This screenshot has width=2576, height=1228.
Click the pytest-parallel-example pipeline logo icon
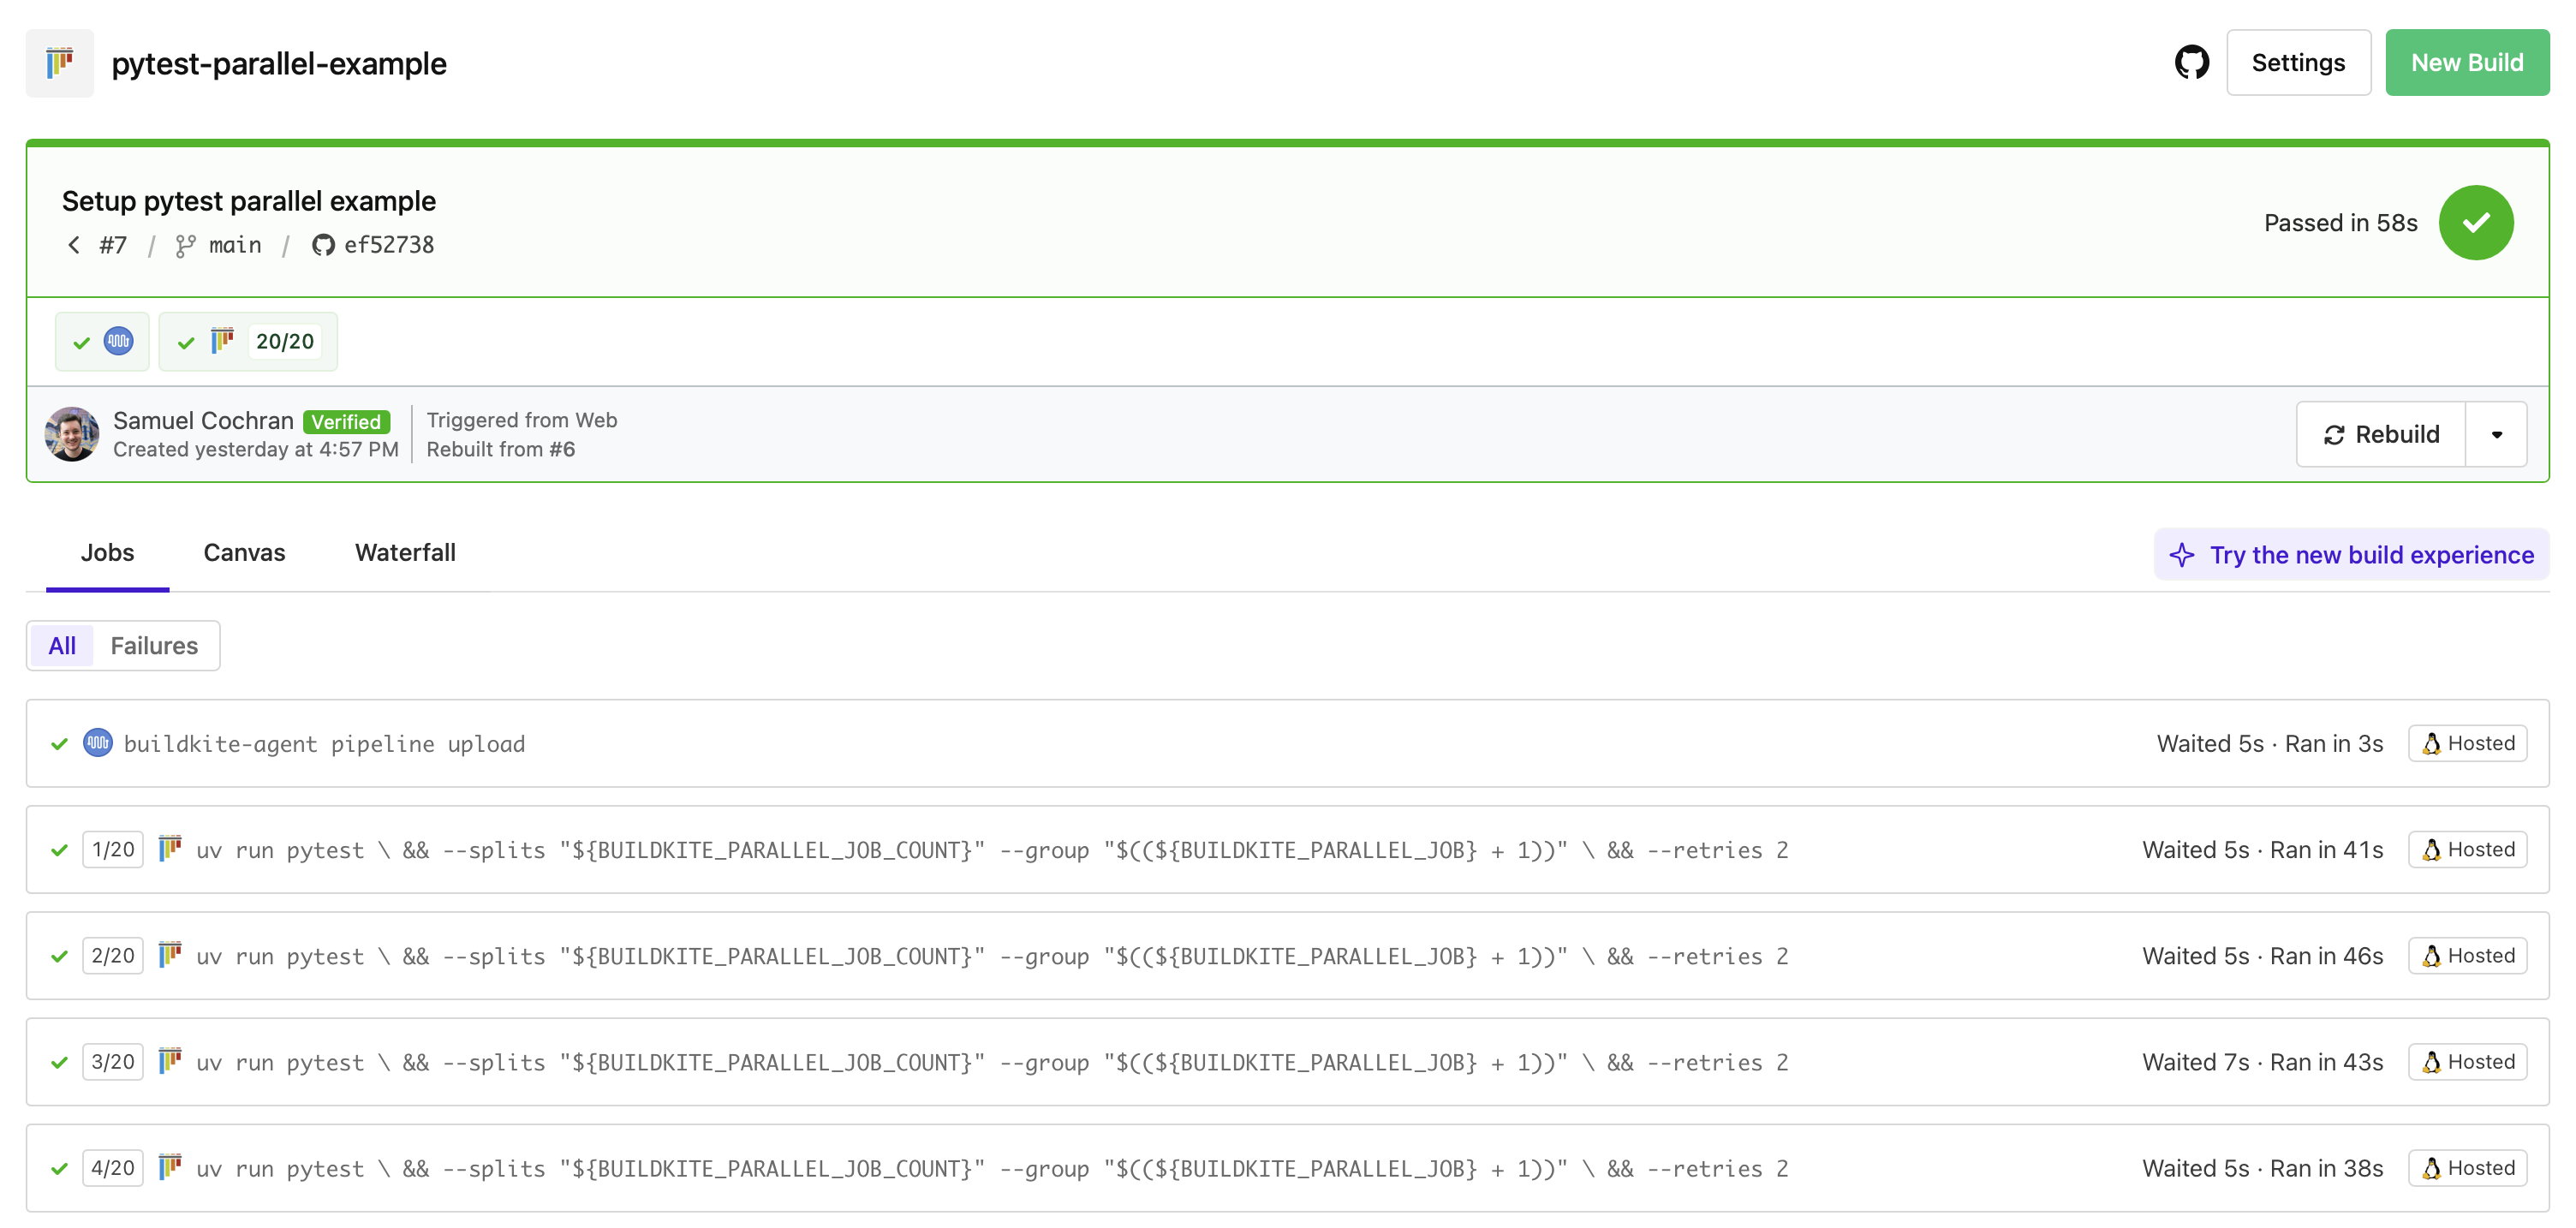[x=60, y=63]
